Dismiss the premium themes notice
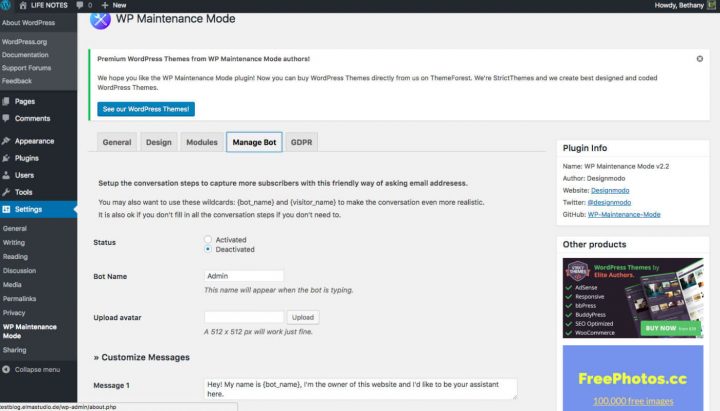 tap(699, 59)
